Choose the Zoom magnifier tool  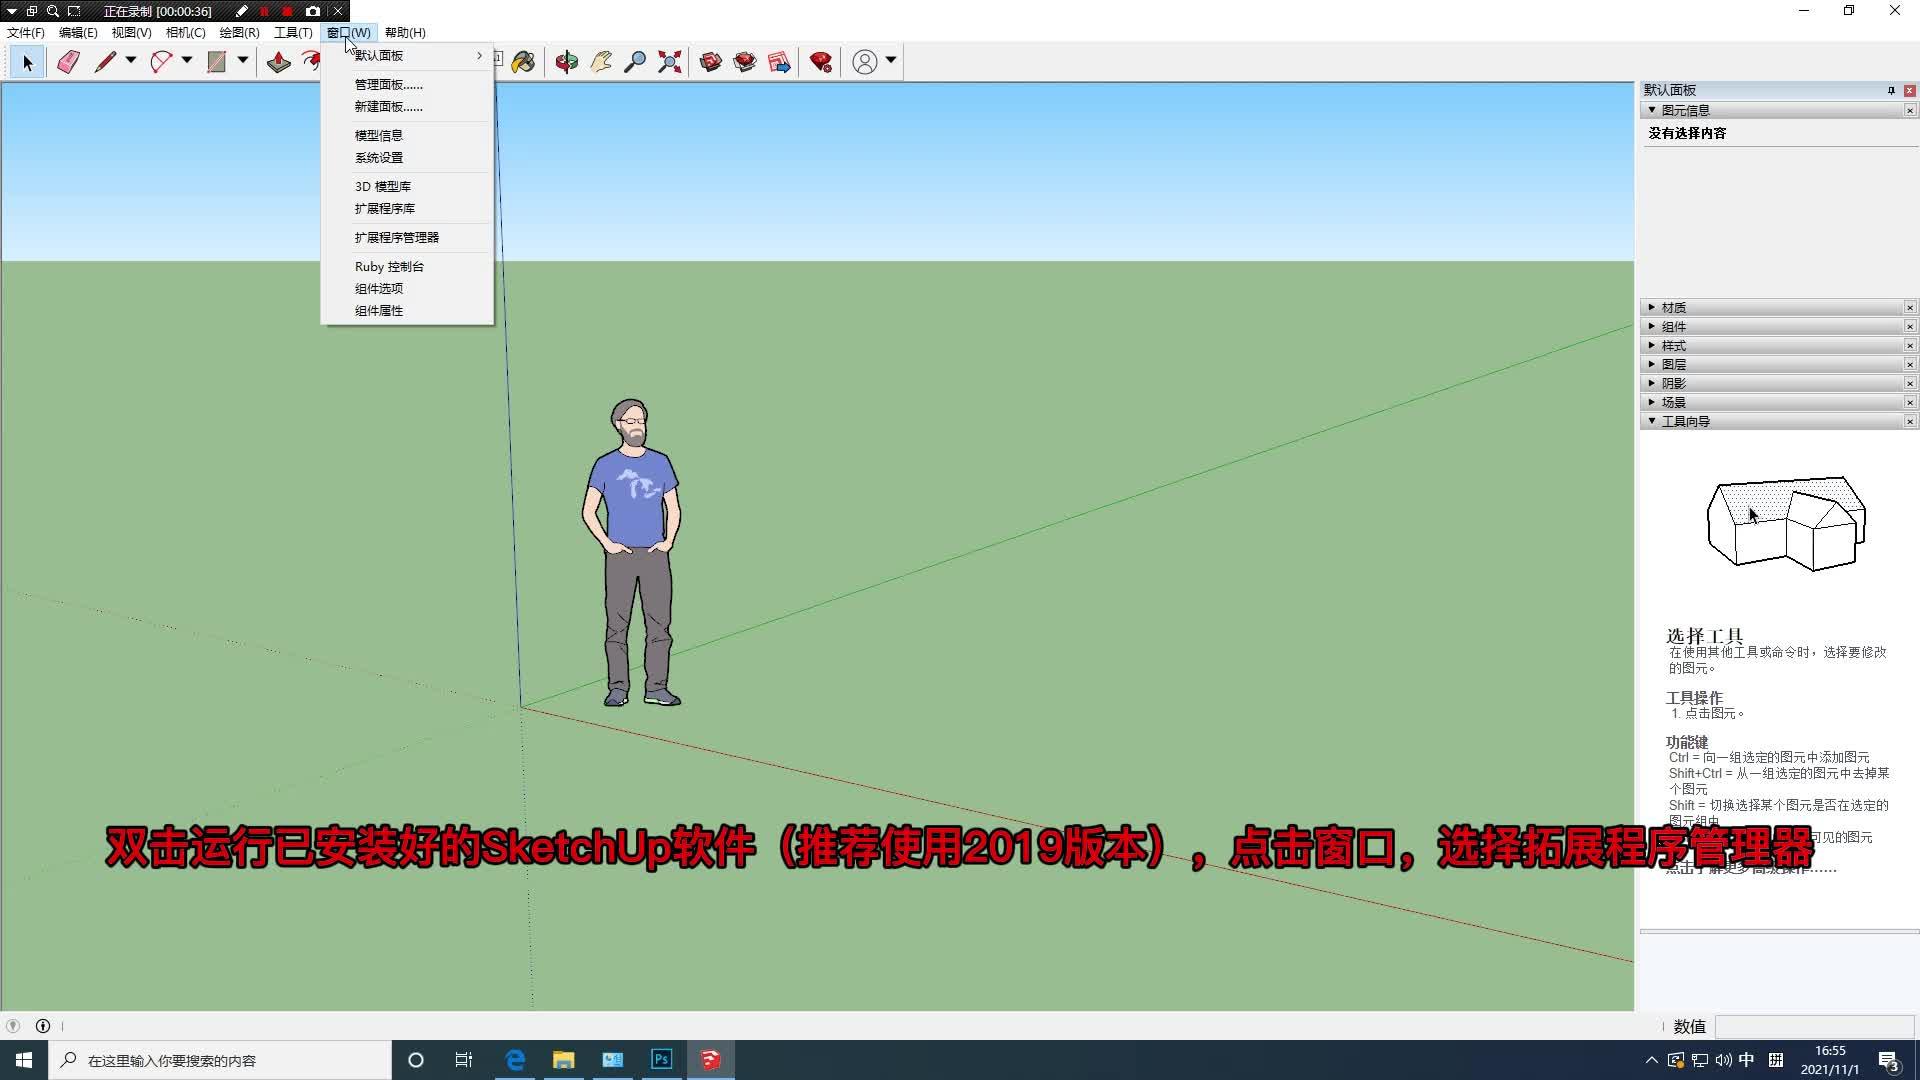point(635,62)
